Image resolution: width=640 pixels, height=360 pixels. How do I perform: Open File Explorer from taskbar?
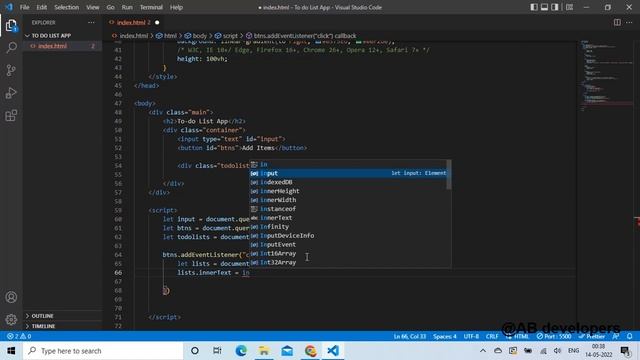(264, 351)
